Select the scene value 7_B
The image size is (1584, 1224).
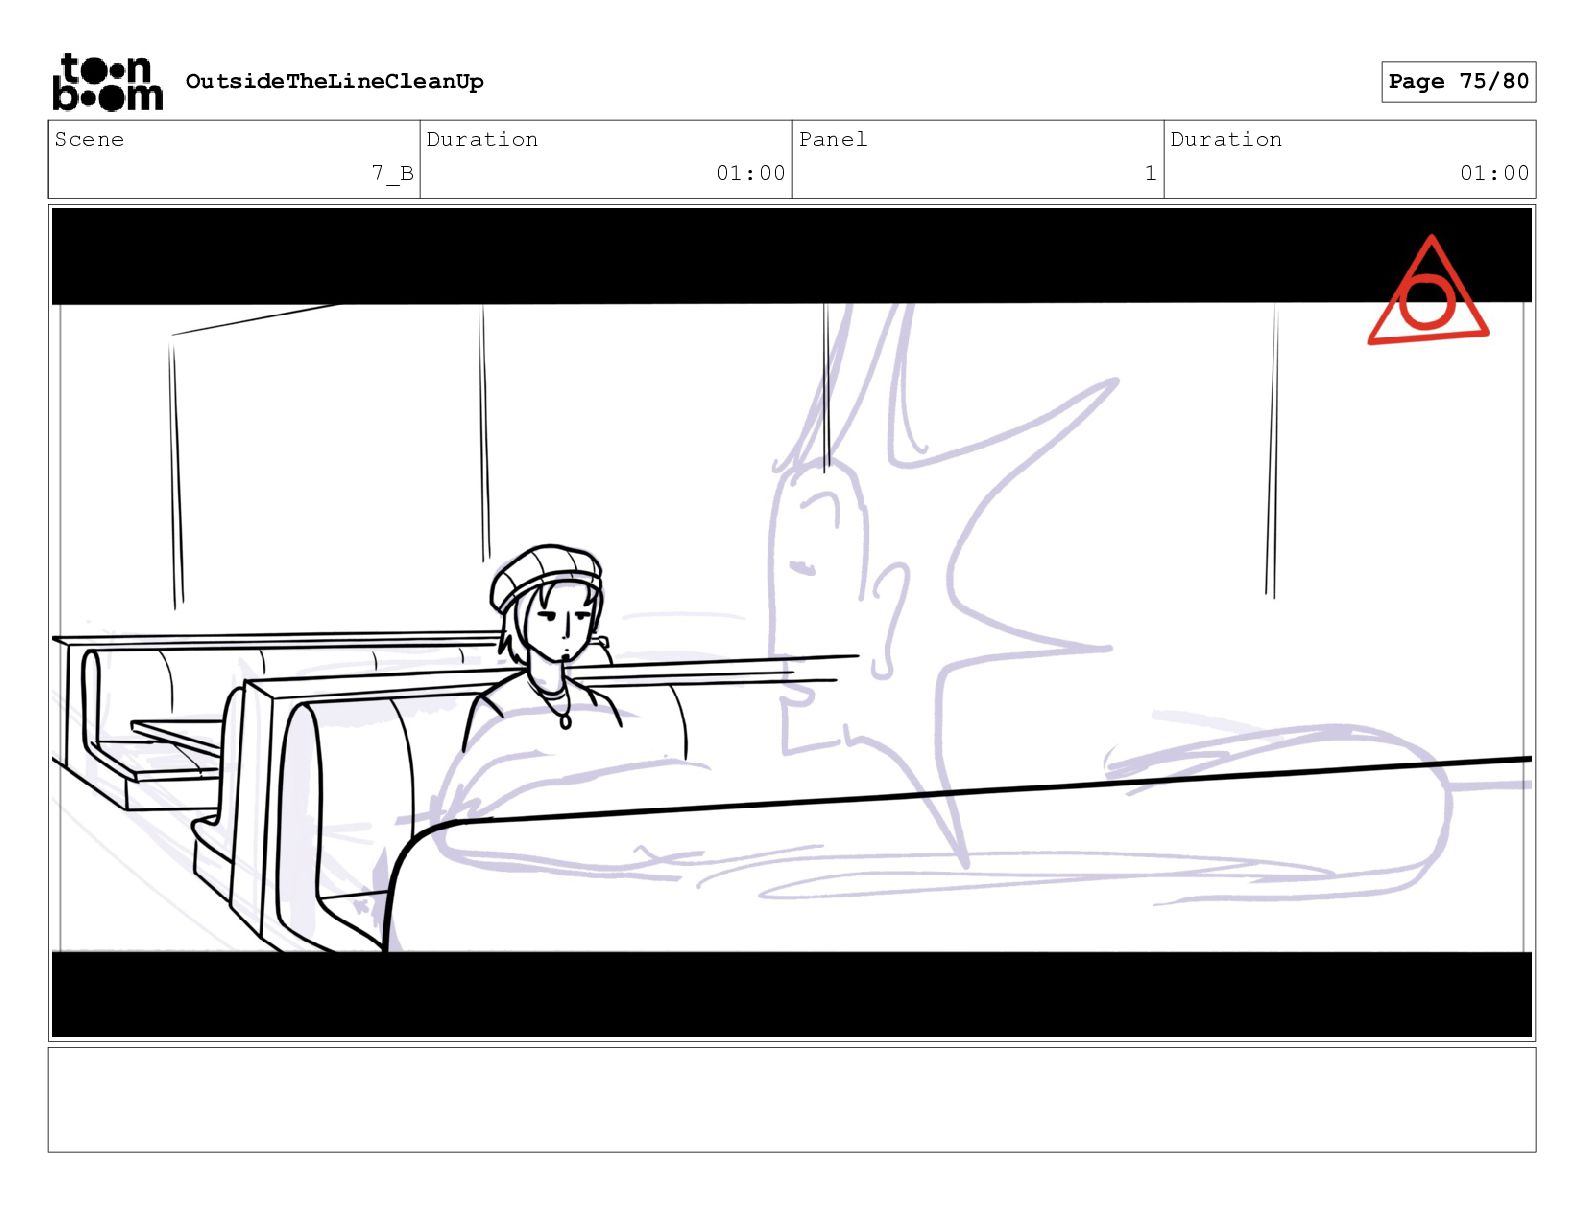[392, 174]
